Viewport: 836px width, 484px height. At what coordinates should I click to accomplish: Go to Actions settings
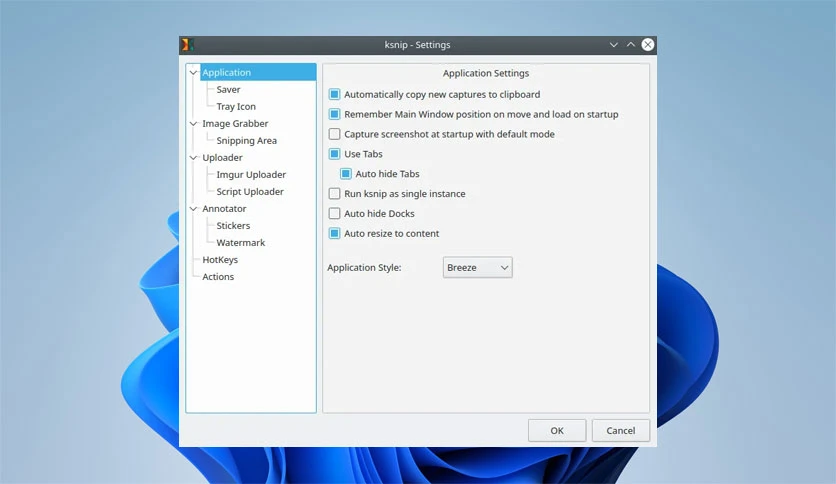coord(218,277)
